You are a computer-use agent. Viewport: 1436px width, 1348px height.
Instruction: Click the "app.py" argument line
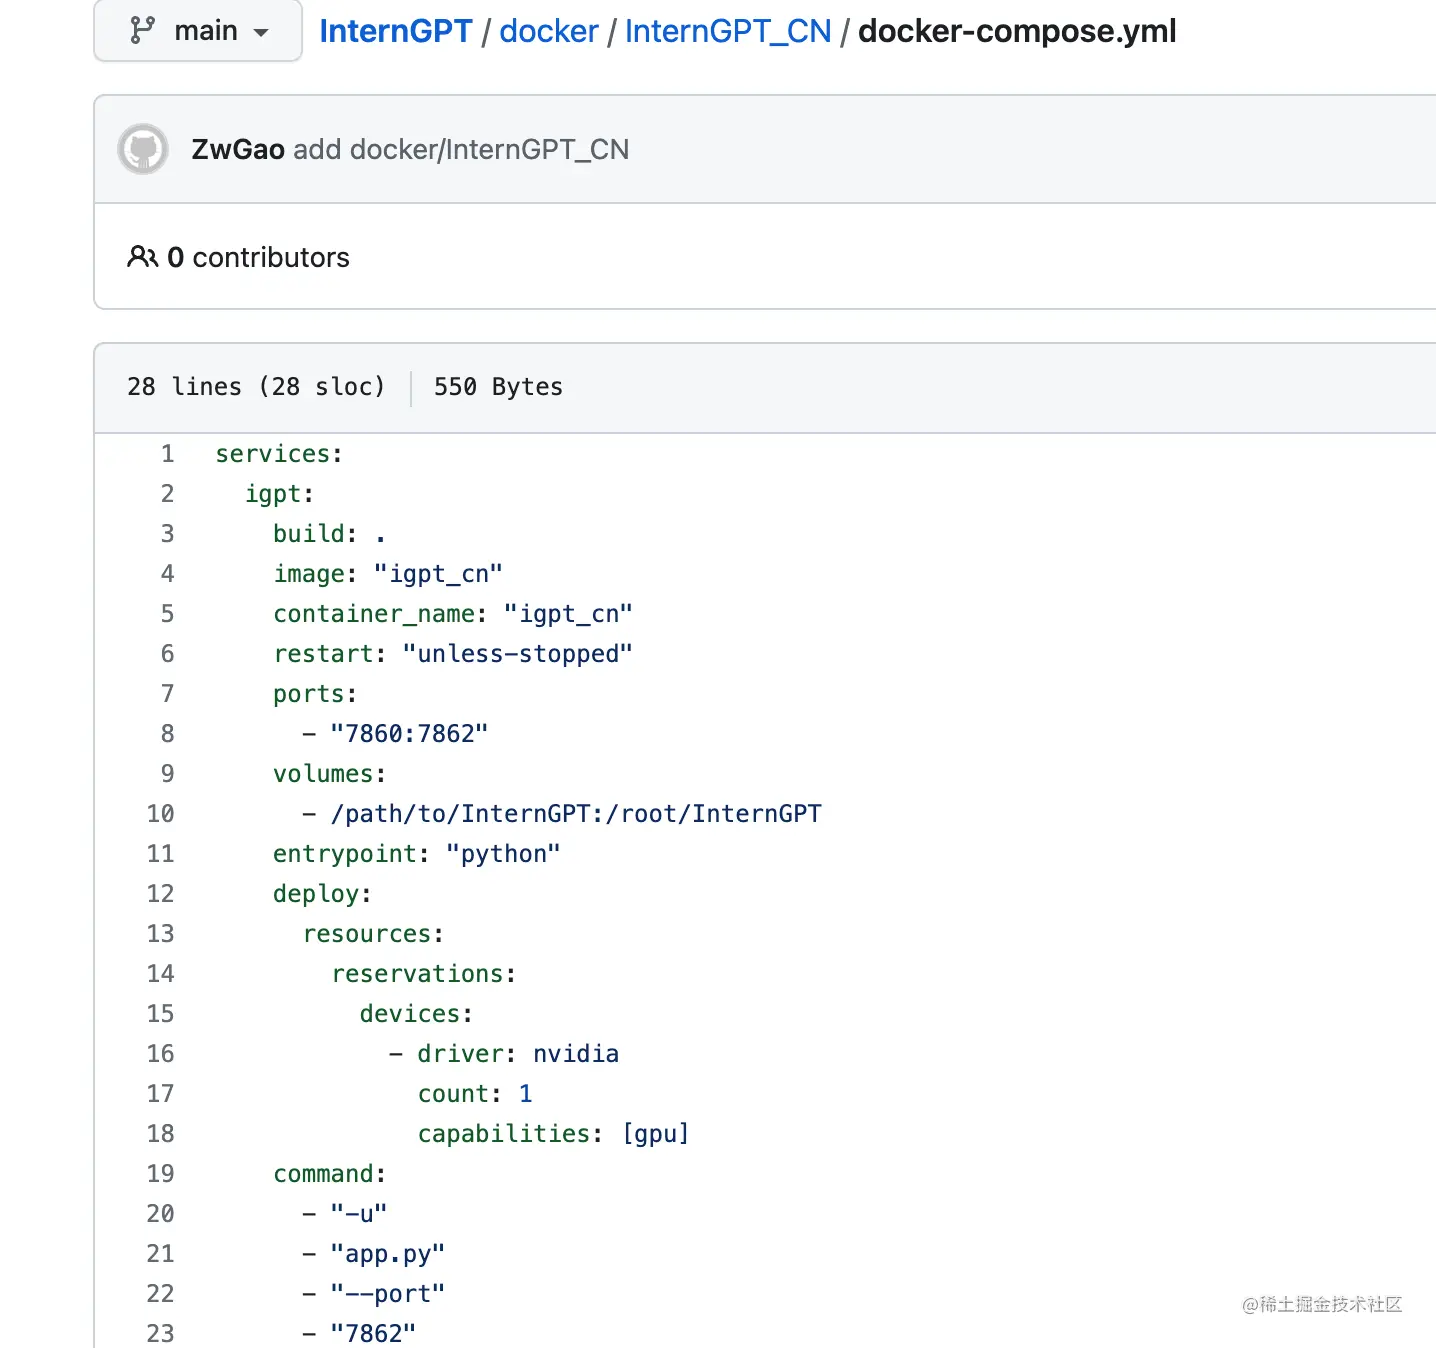click(374, 1254)
